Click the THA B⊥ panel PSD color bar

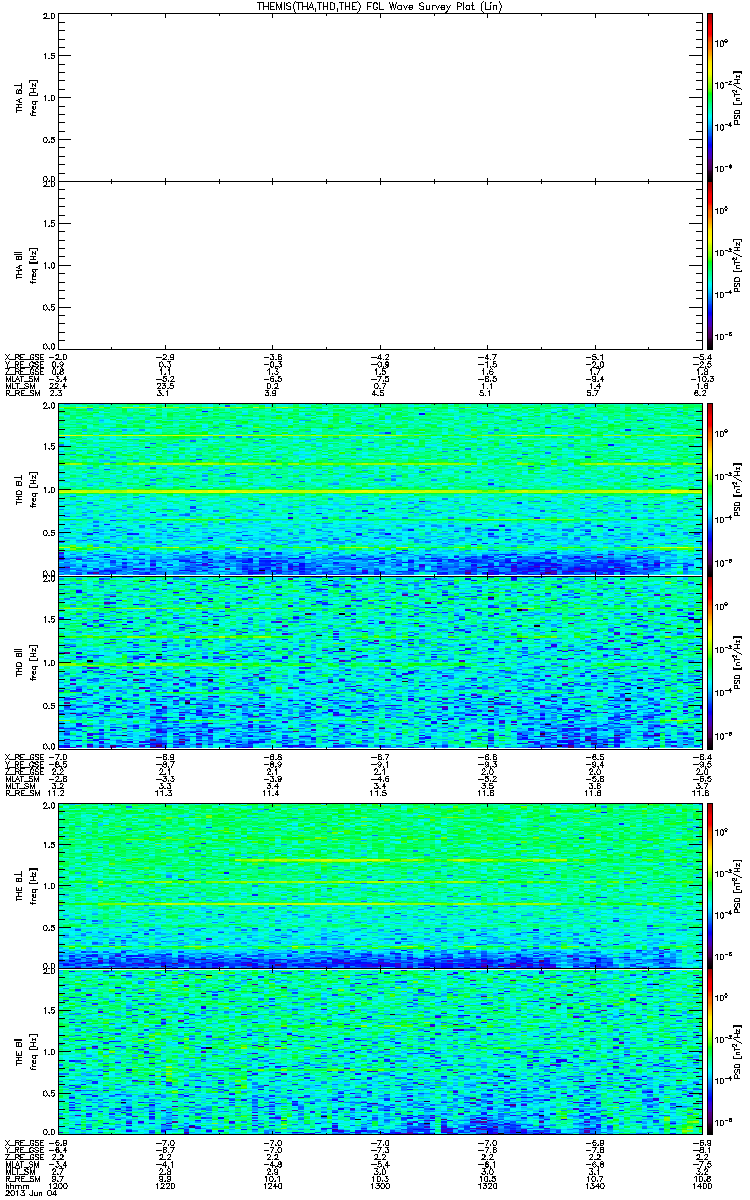pyautogui.click(x=710, y=97)
